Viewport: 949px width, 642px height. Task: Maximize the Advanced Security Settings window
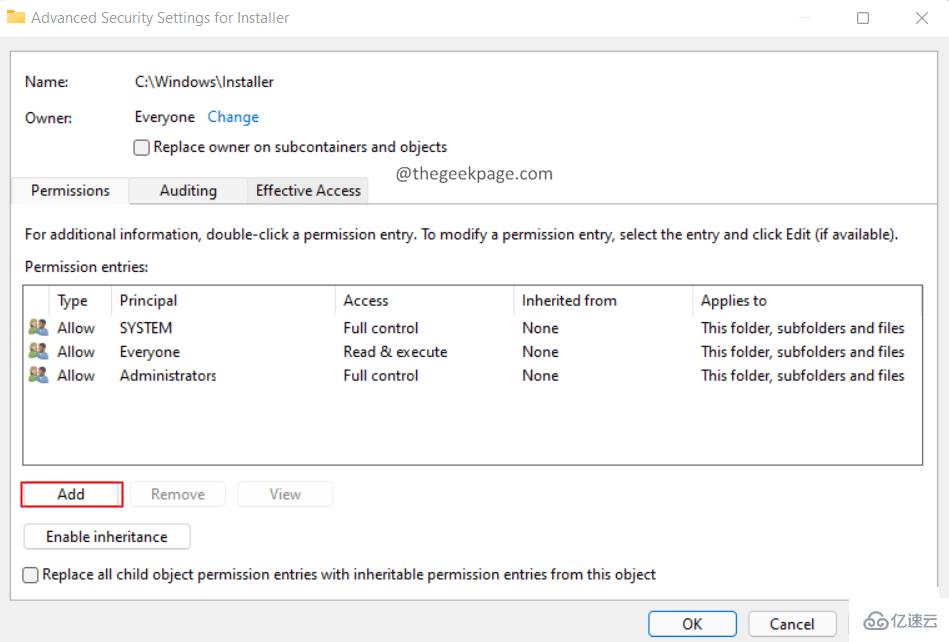[x=863, y=18]
